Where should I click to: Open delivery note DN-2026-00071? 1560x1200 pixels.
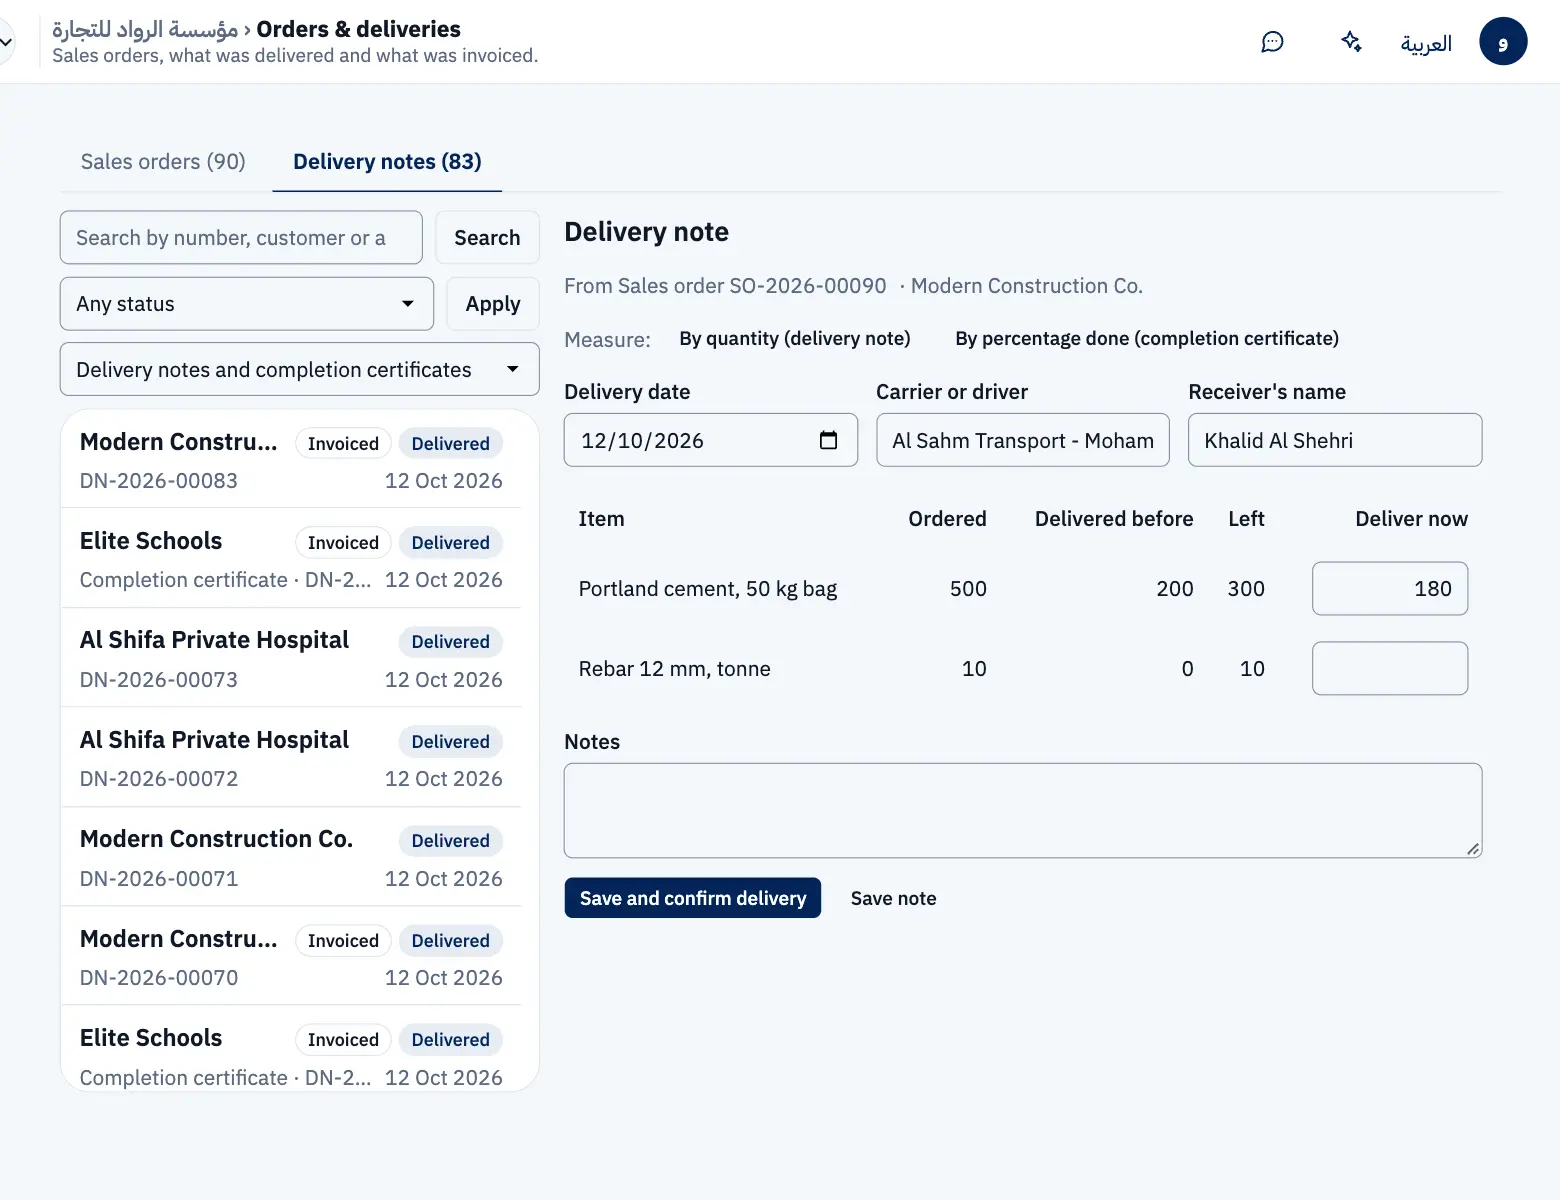tap(291, 858)
